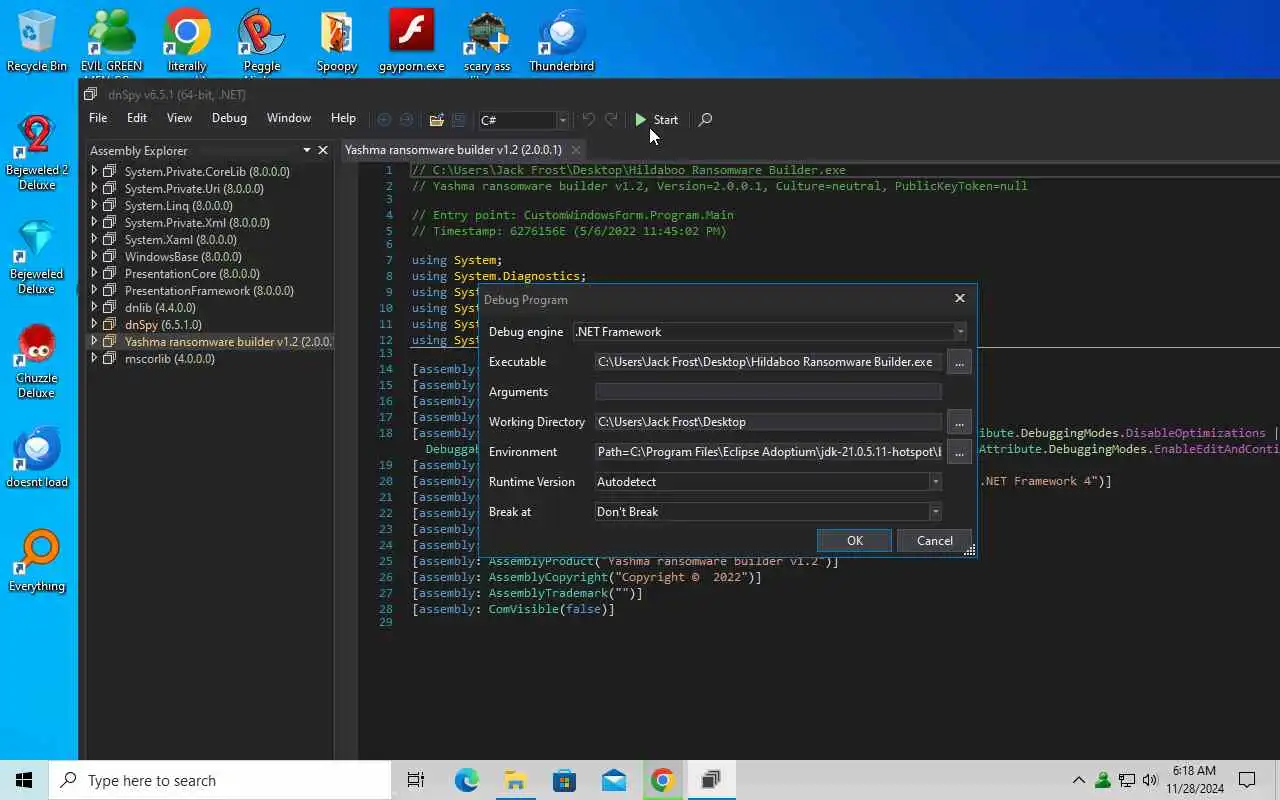
Task: Browse for the Executable file
Action: (959, 362)
